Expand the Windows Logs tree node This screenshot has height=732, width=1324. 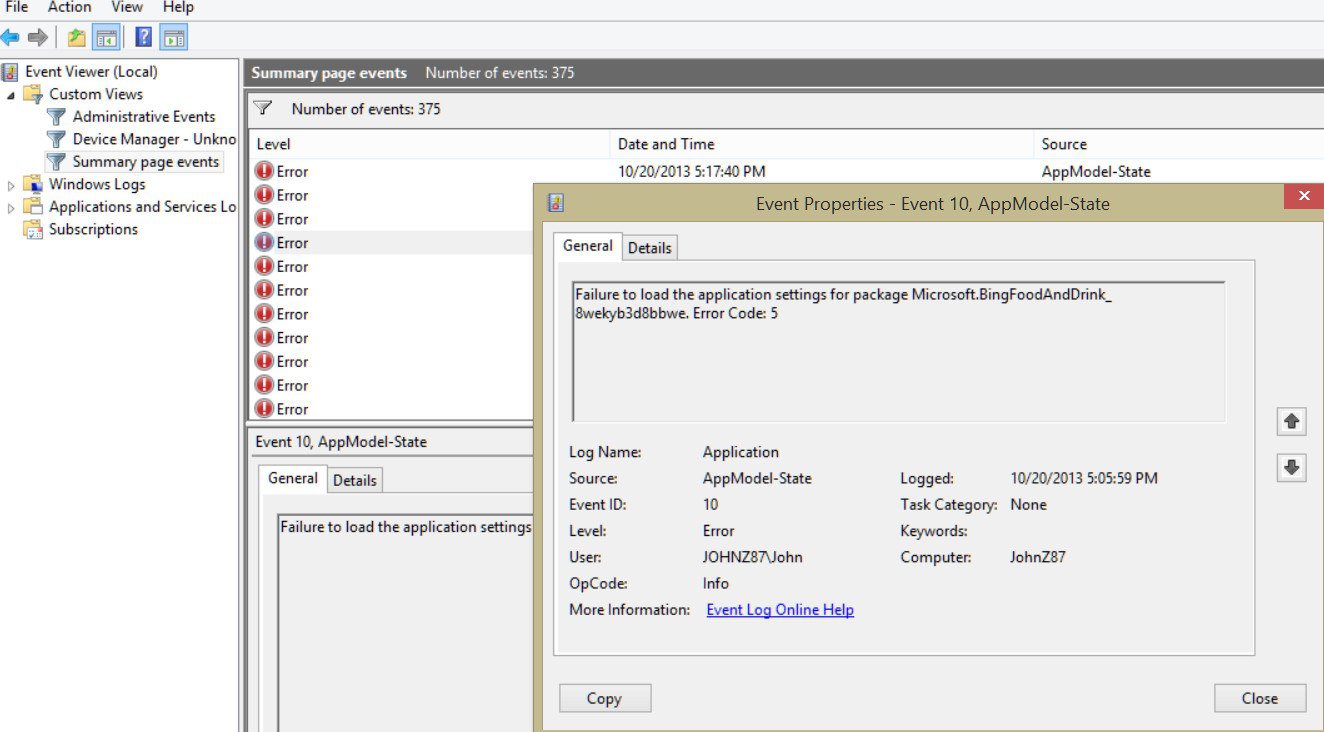coord(12,184)
